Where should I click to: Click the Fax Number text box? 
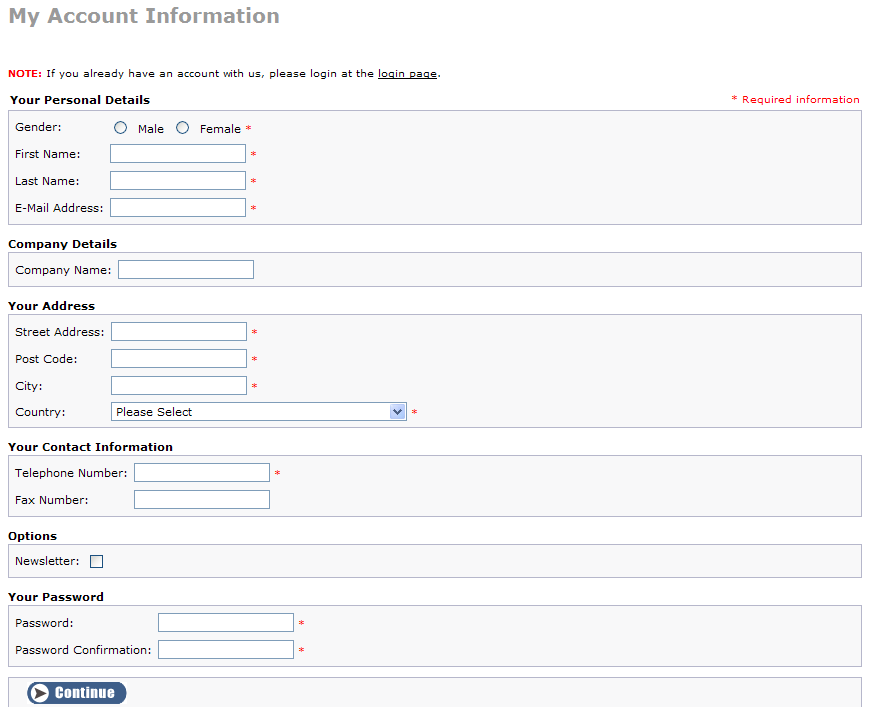click(202, 500)
